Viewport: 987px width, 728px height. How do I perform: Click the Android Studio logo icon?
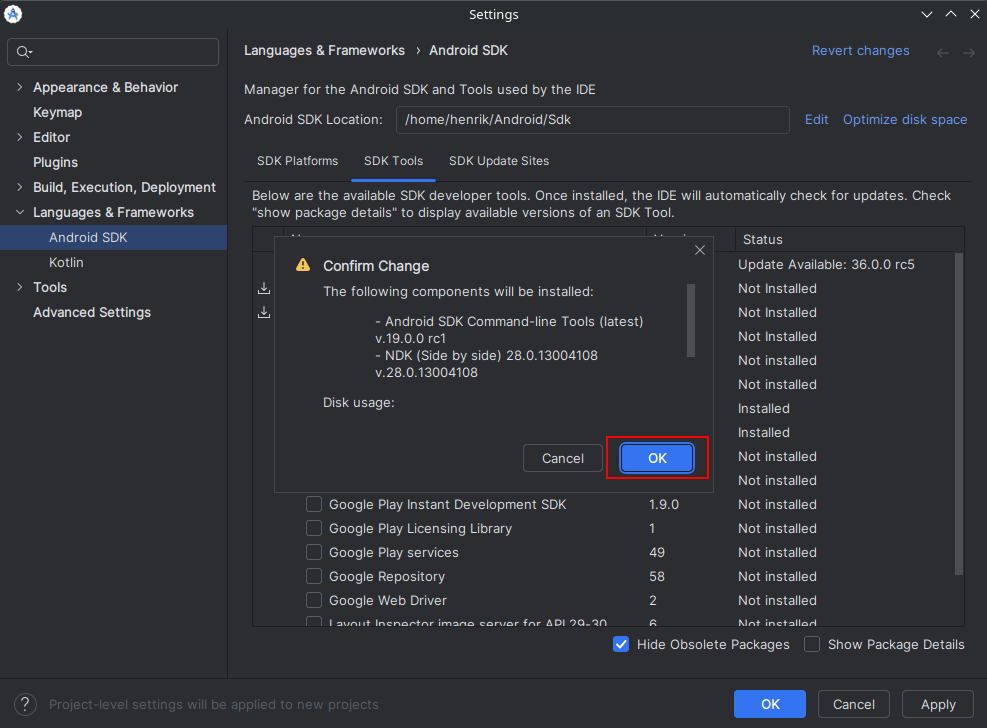(13, 14)
